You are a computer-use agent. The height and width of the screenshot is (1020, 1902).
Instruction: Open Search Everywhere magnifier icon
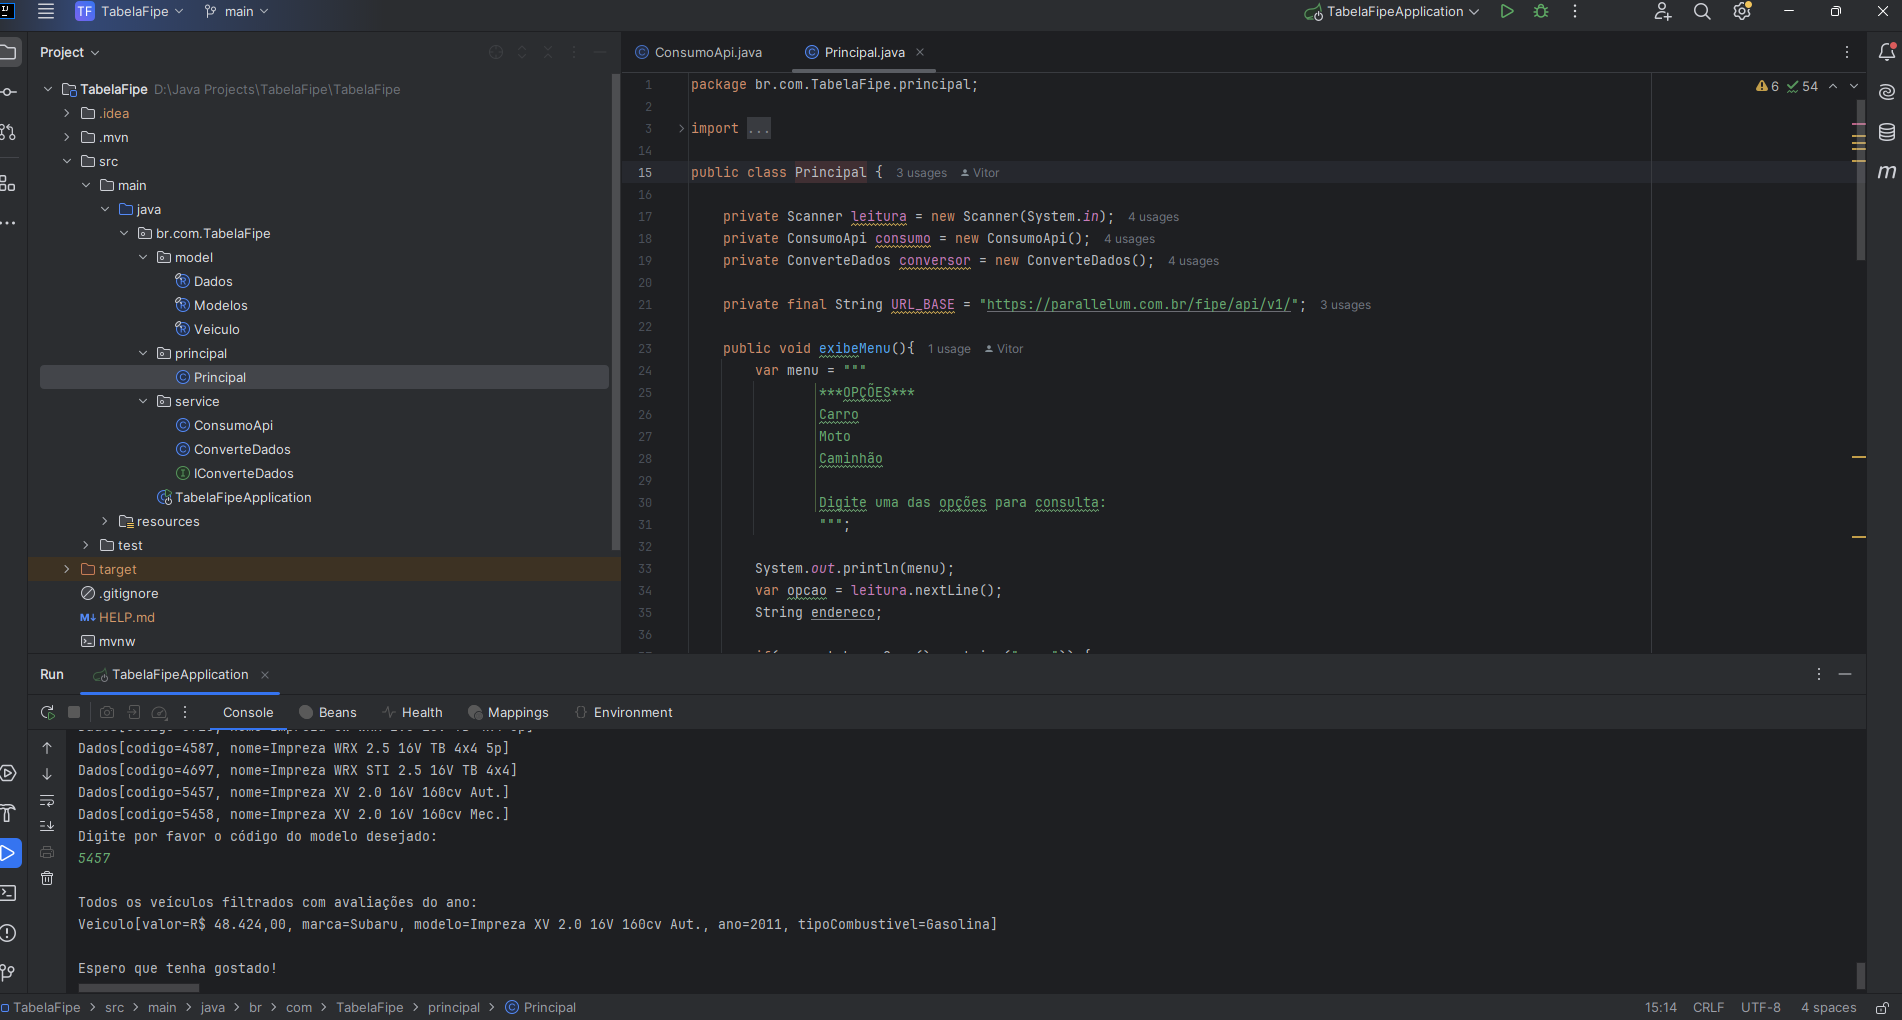point(1701,12)
